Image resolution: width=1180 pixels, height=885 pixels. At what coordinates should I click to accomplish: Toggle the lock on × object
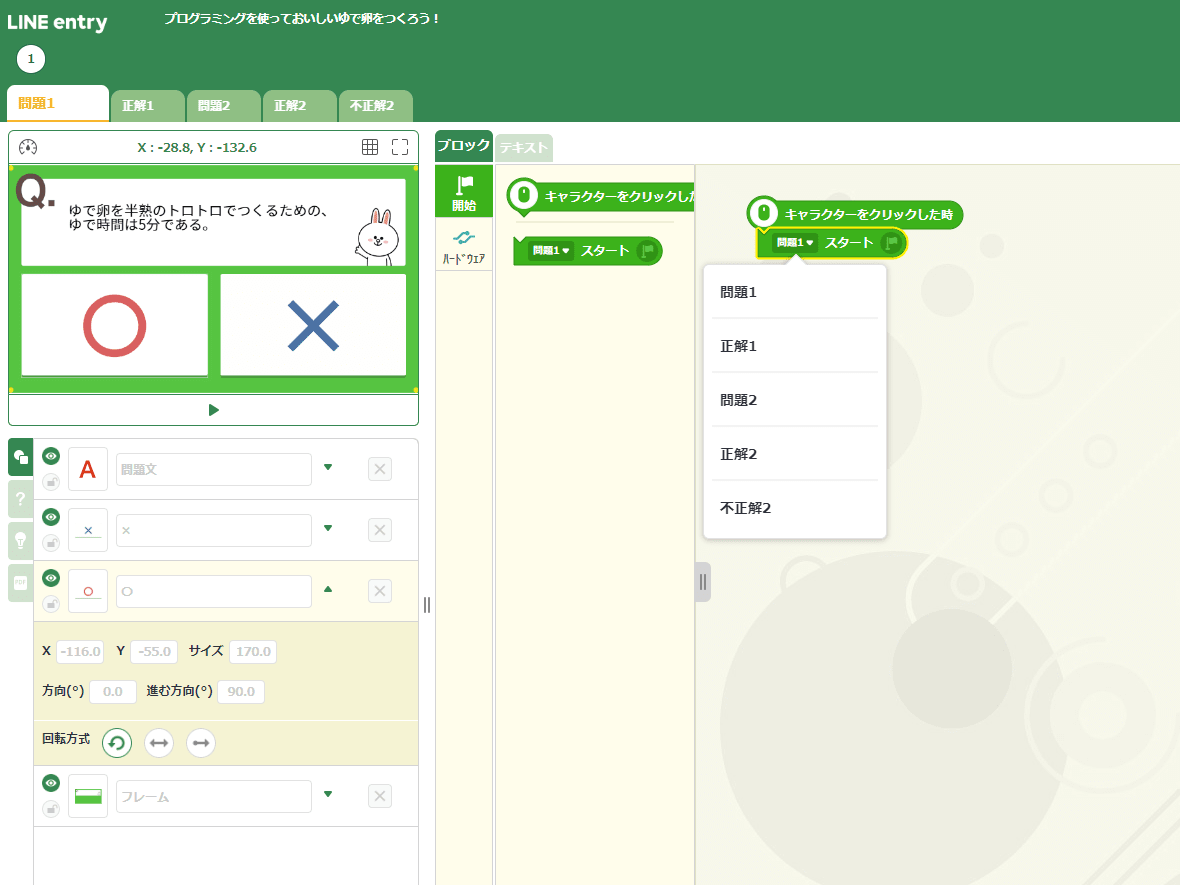[x=51, y=543]
